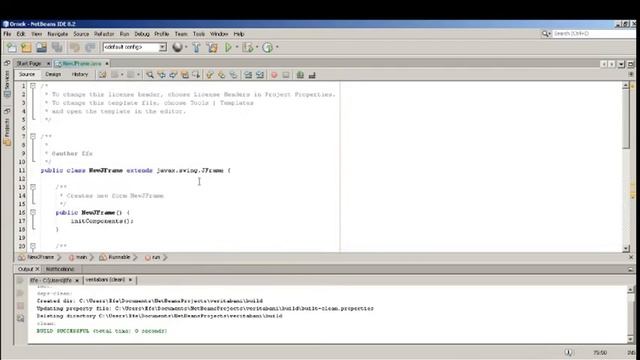Open the Source menu
The width and height of the screenshot is (640, 360).
(81, 34)
